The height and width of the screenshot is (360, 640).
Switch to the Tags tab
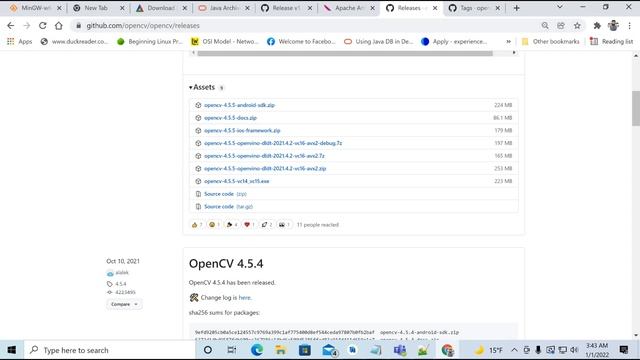coord(474,8)
